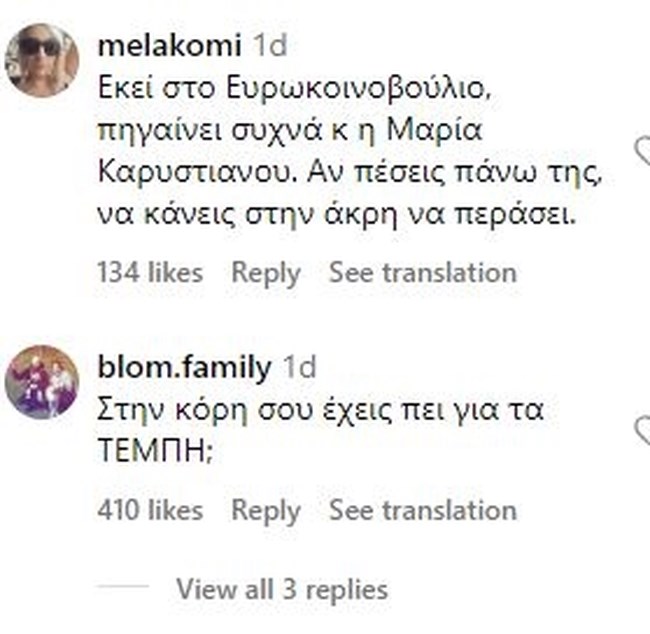Screen dimensions: 650x634
Task: Open blom.family's profile picture
Action: [42, 382]
